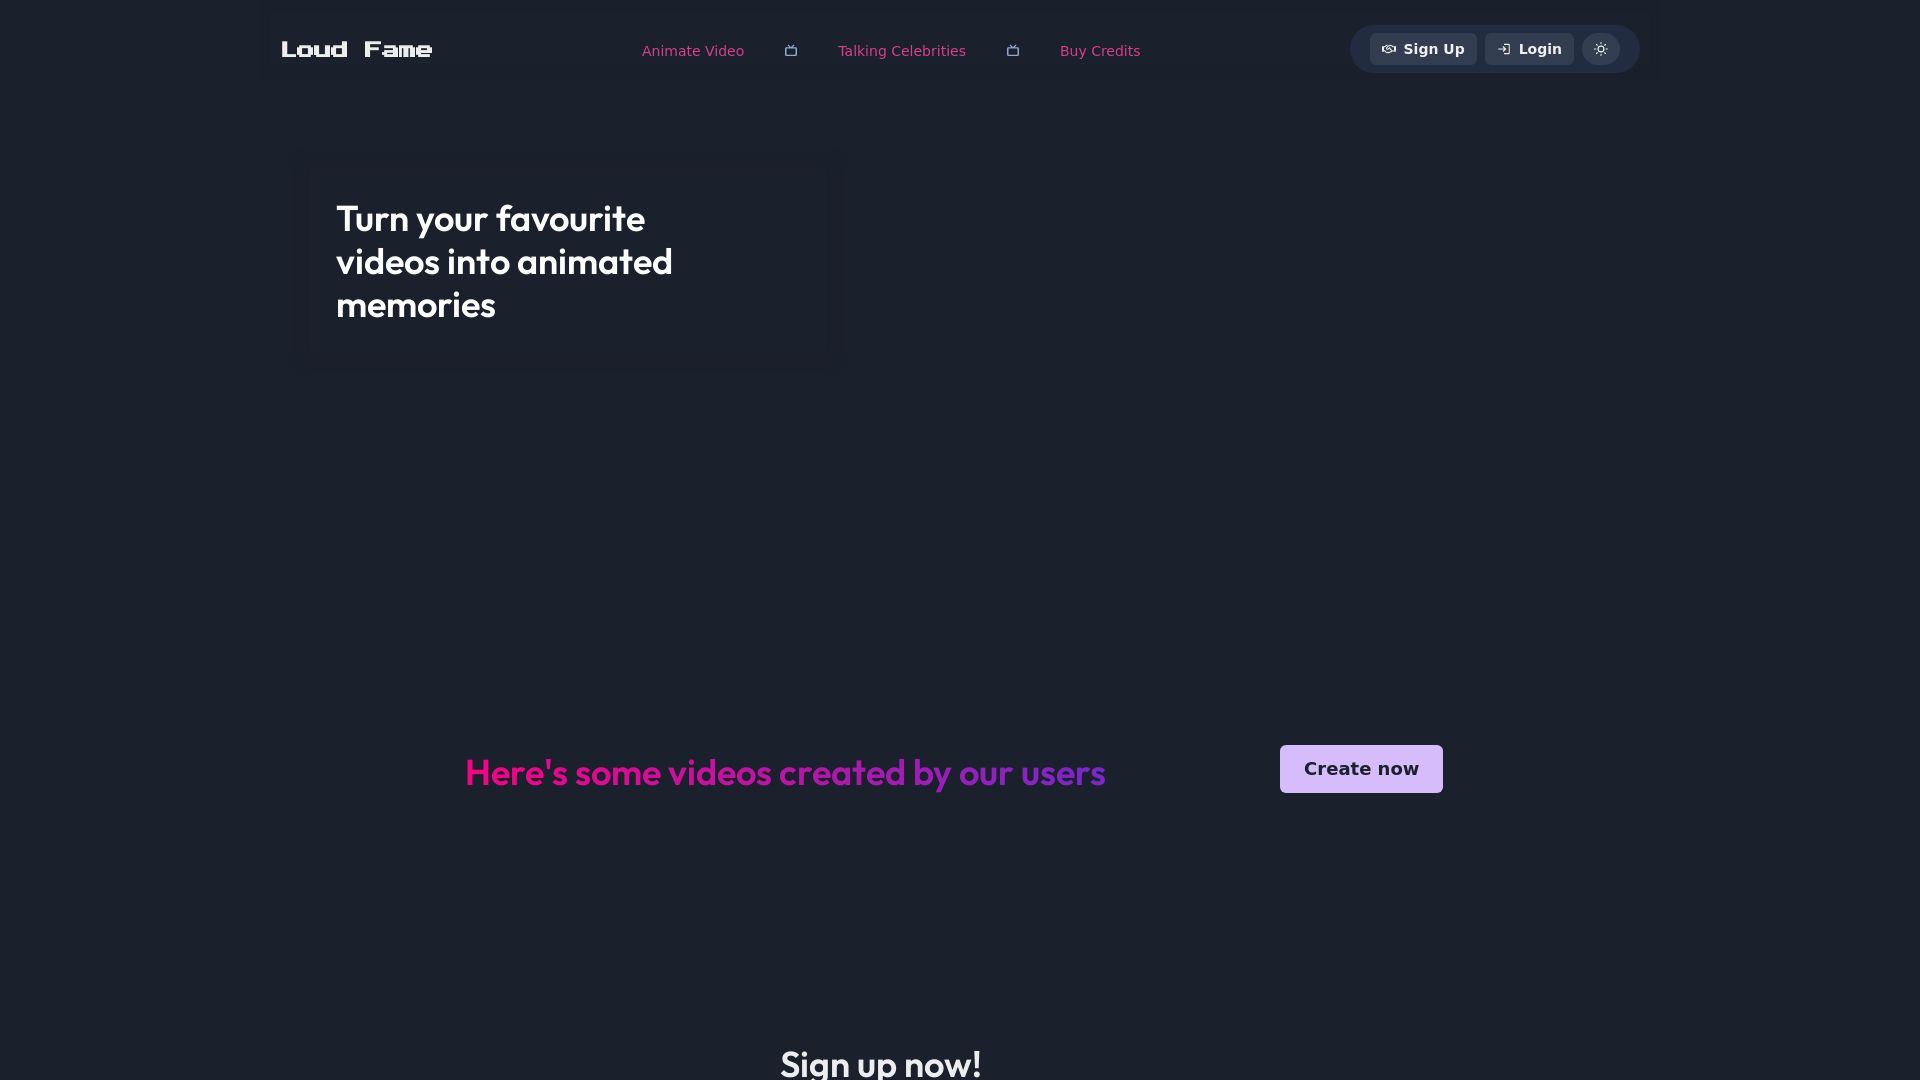Click the arrow icon inside Login
This screenshot has width=1920, height=1080.
coord(1504,49)
